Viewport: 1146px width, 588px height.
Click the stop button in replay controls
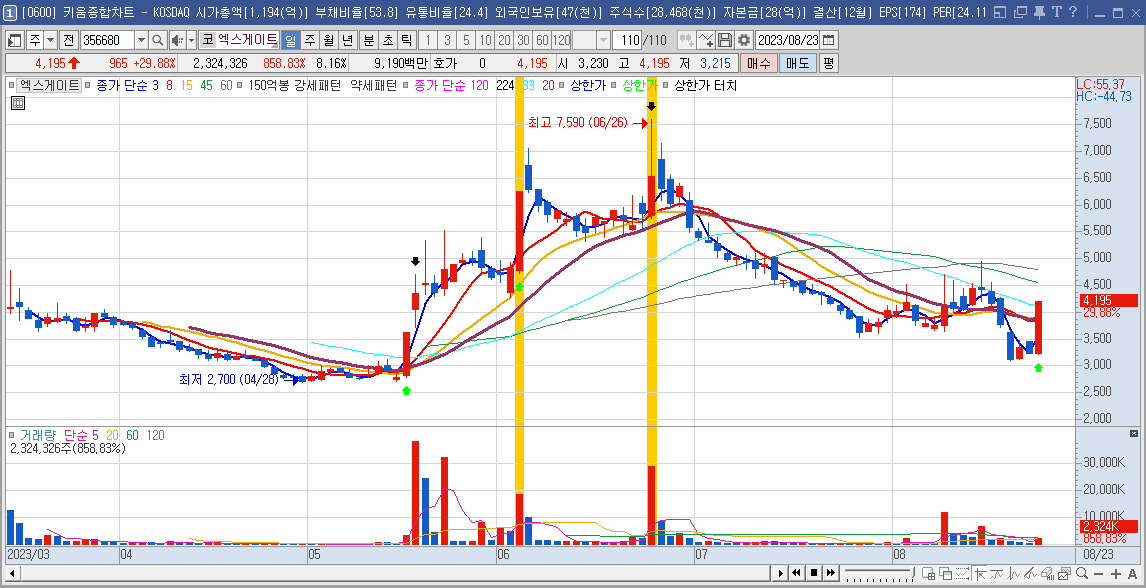coord(813,573)
